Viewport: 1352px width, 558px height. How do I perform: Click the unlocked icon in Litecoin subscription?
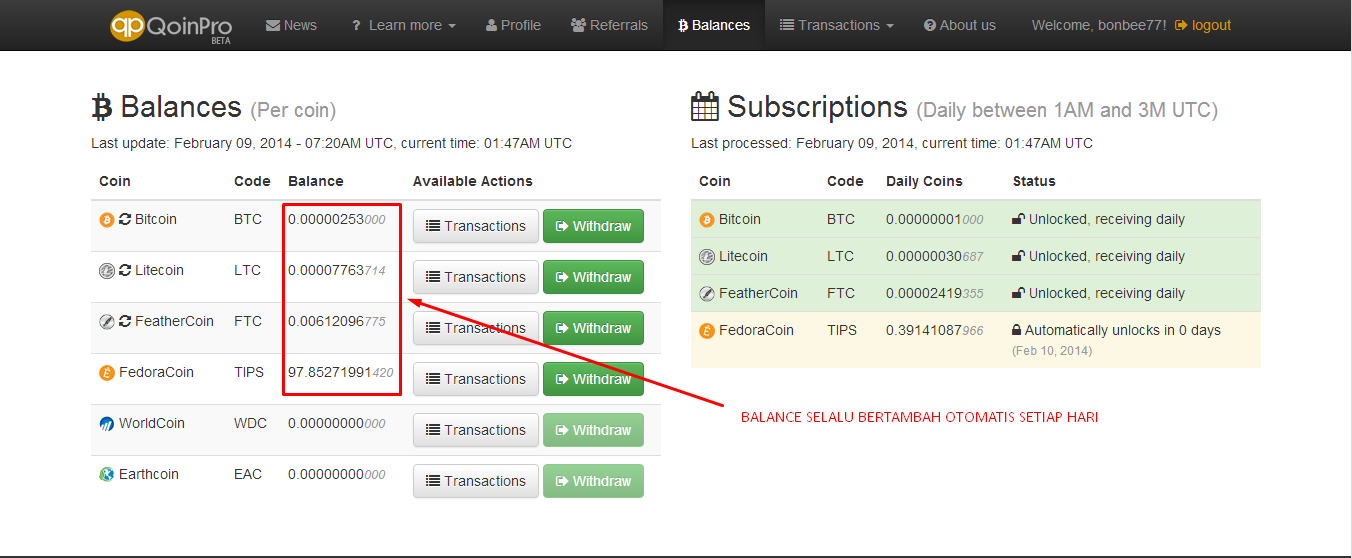click(x=1019, y=256)
